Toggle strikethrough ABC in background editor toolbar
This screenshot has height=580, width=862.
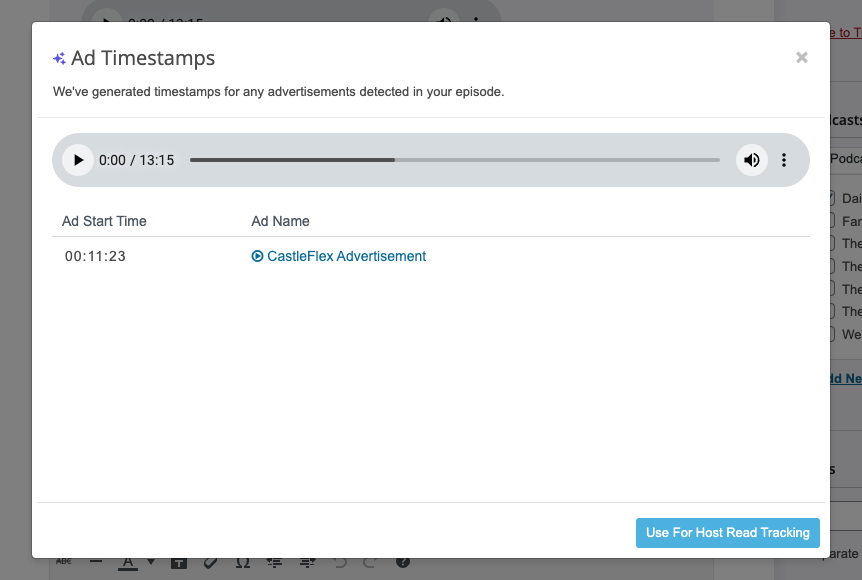click(x=64, y=561)
